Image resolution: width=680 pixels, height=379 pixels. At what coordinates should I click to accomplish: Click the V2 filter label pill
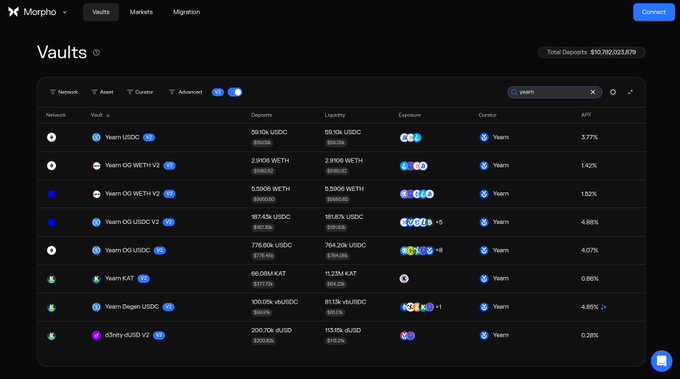[218, 92]
